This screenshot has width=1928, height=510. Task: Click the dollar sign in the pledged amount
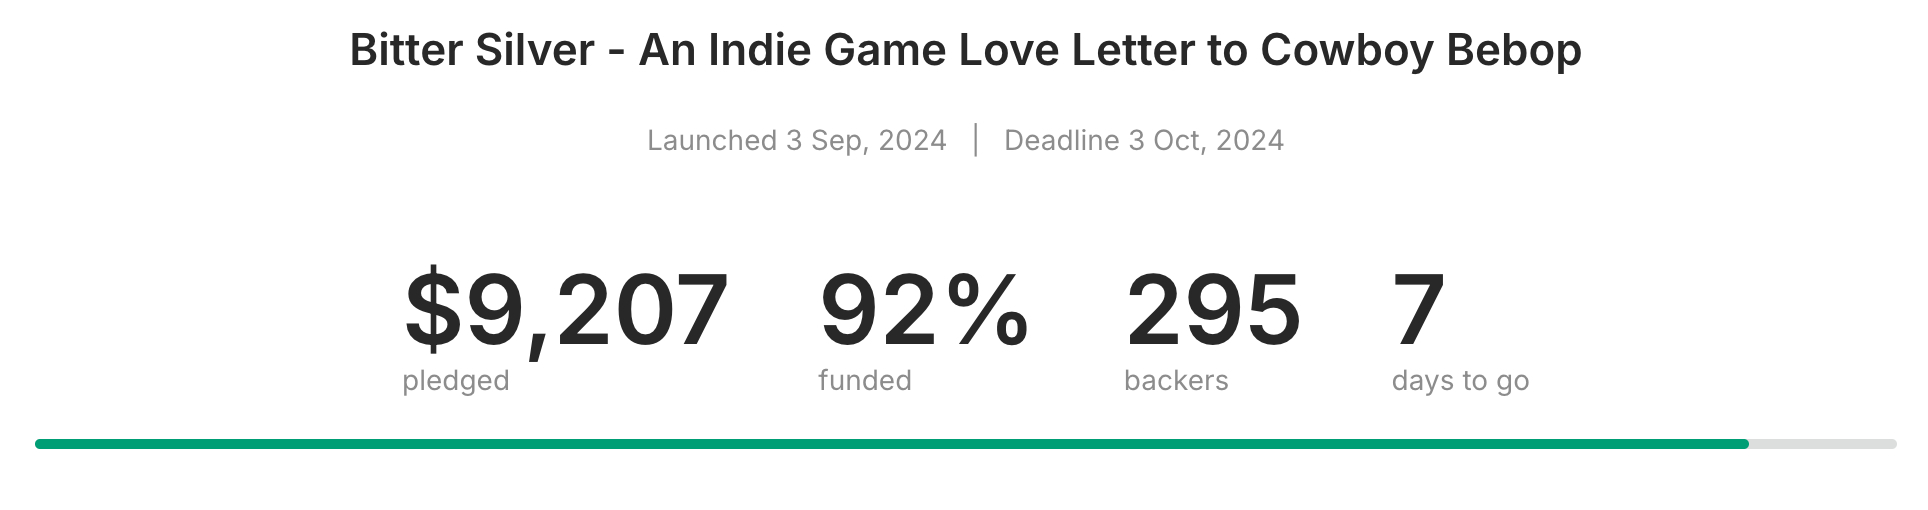(x=432, y=311)
